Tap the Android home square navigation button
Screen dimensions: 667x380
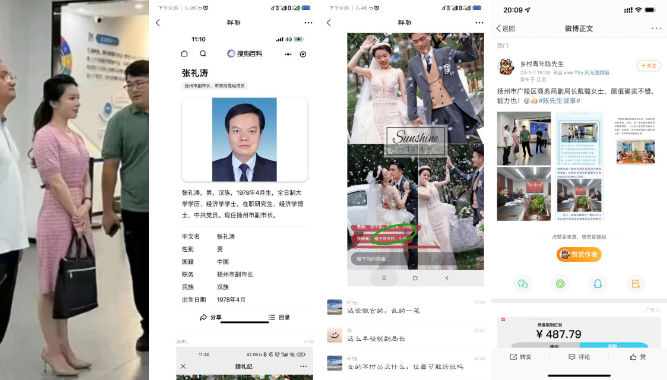tap(415, 278)
